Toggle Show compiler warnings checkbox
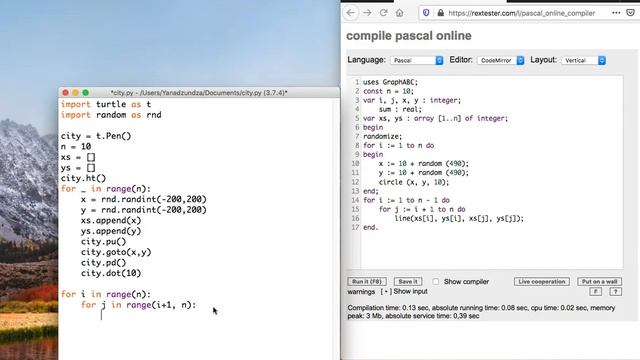640x360 pixels. (x=436, y=282)
